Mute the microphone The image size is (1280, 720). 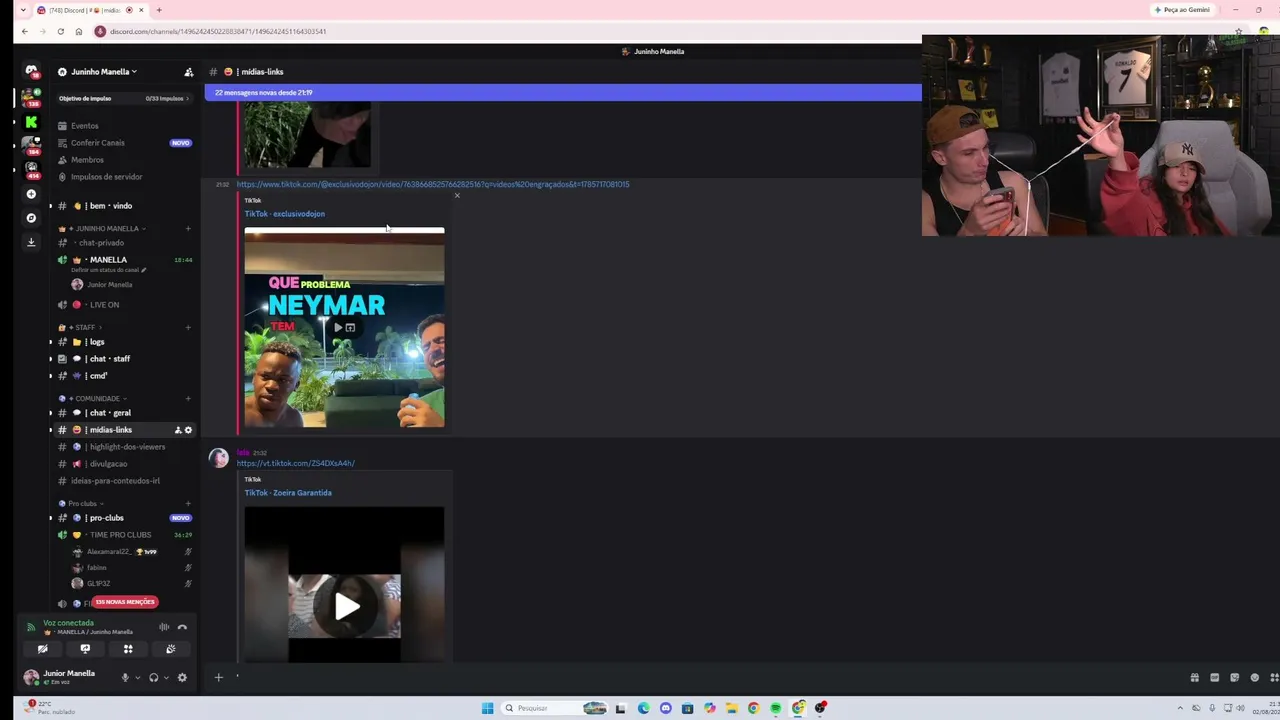point(125,677)
